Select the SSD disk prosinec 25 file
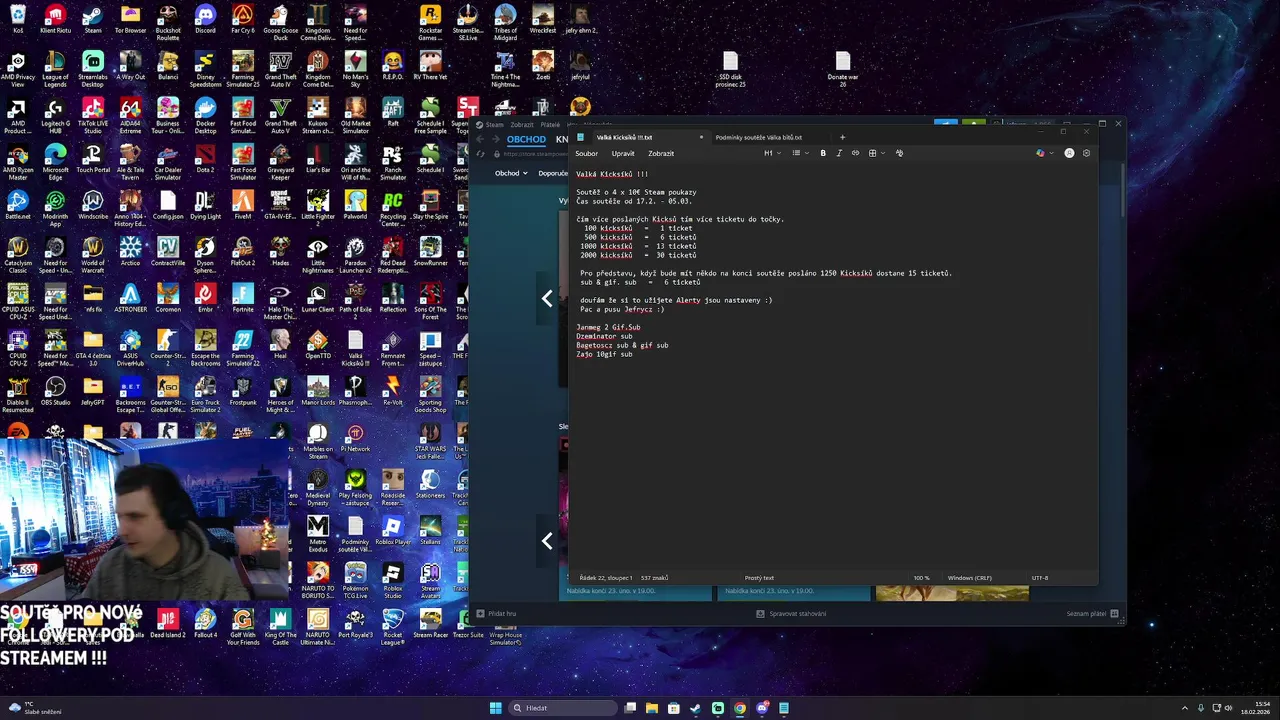The image size is (1280, 720). point(730,70)
